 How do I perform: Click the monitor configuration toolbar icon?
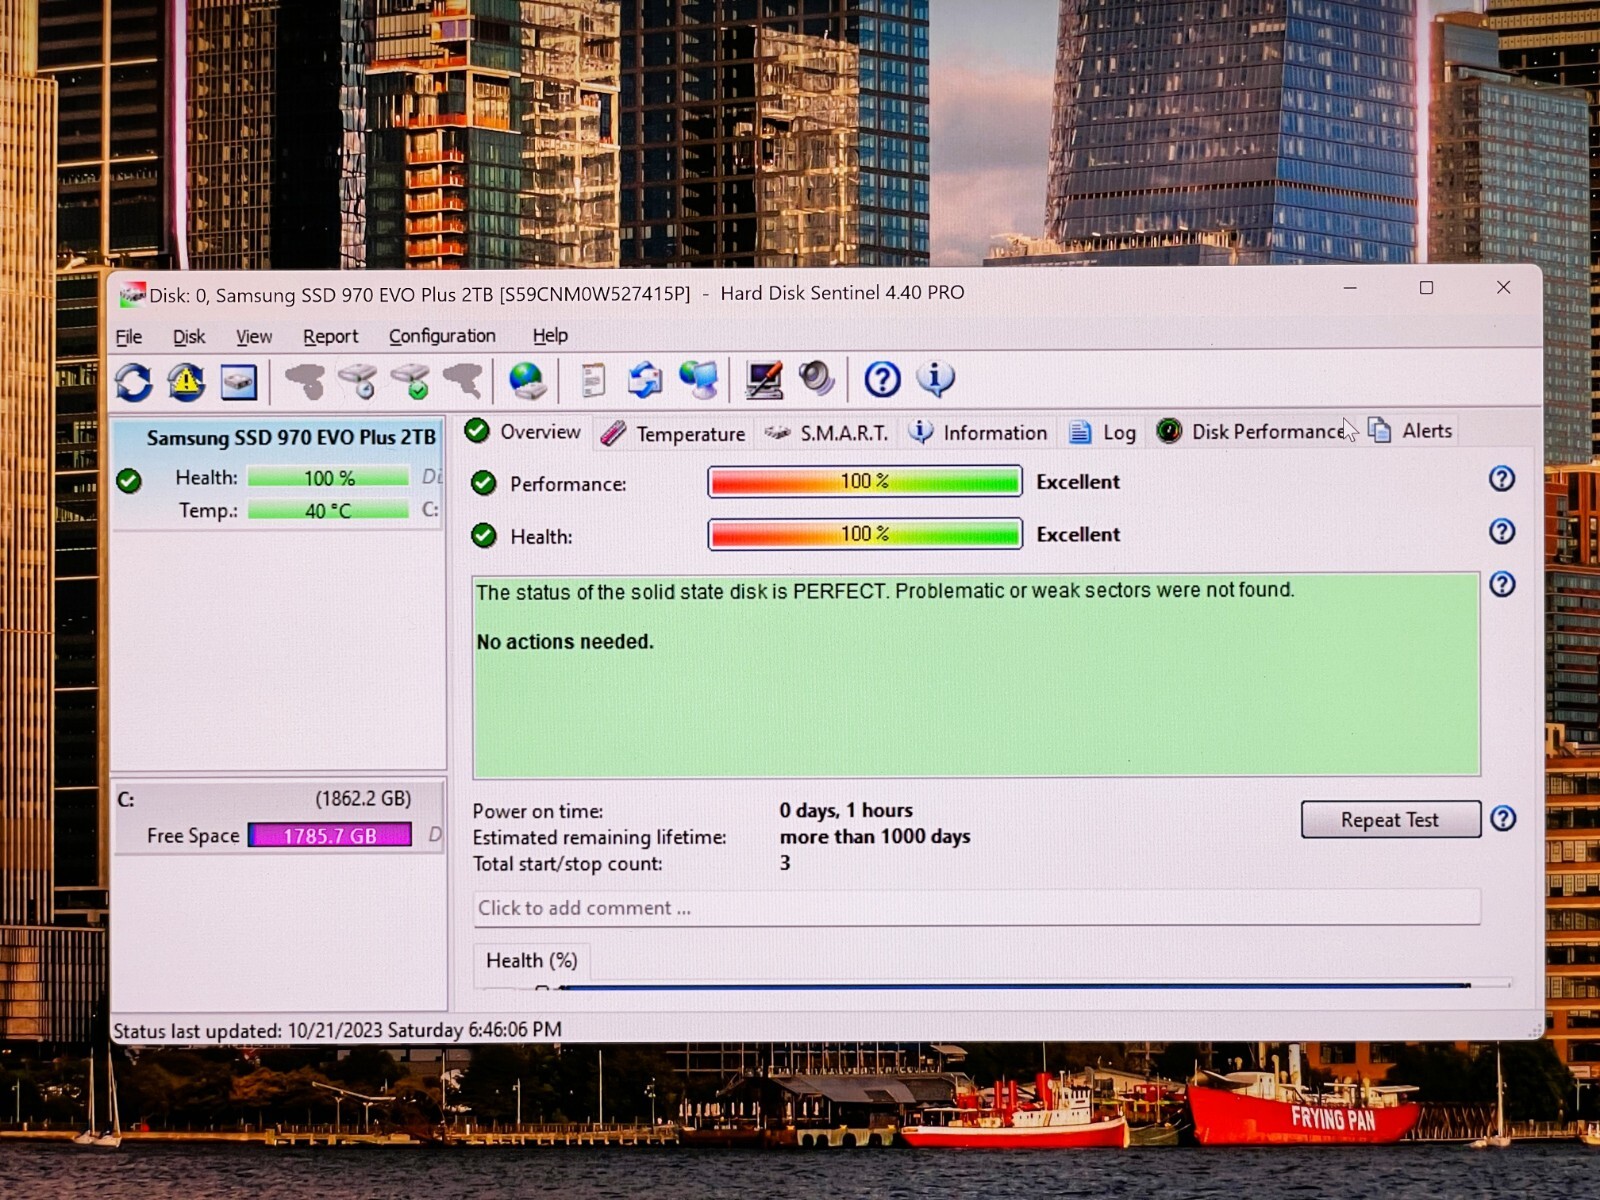click(x=765, y=380)
